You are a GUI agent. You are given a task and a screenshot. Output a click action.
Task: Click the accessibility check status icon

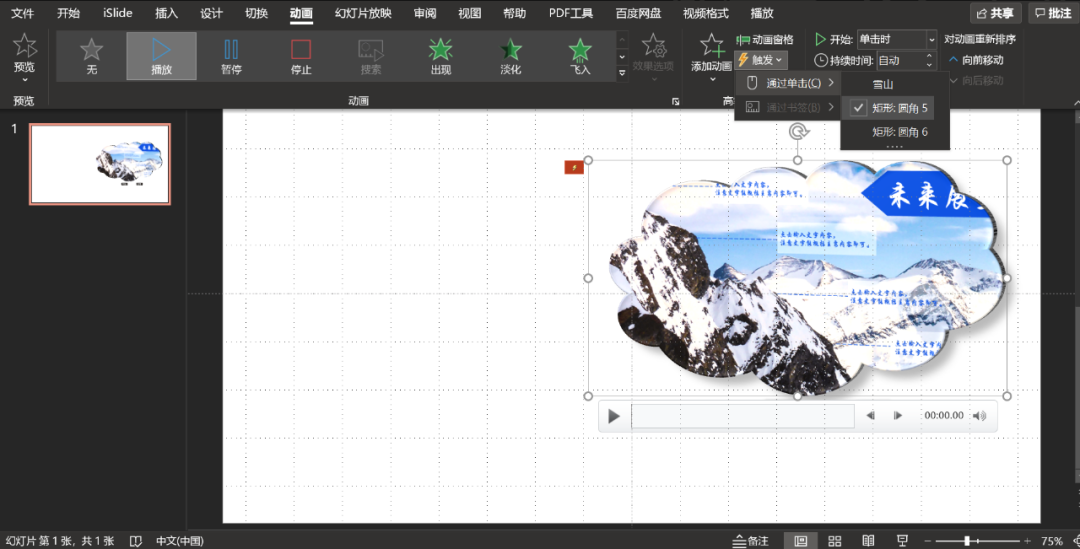click(136, 541)
